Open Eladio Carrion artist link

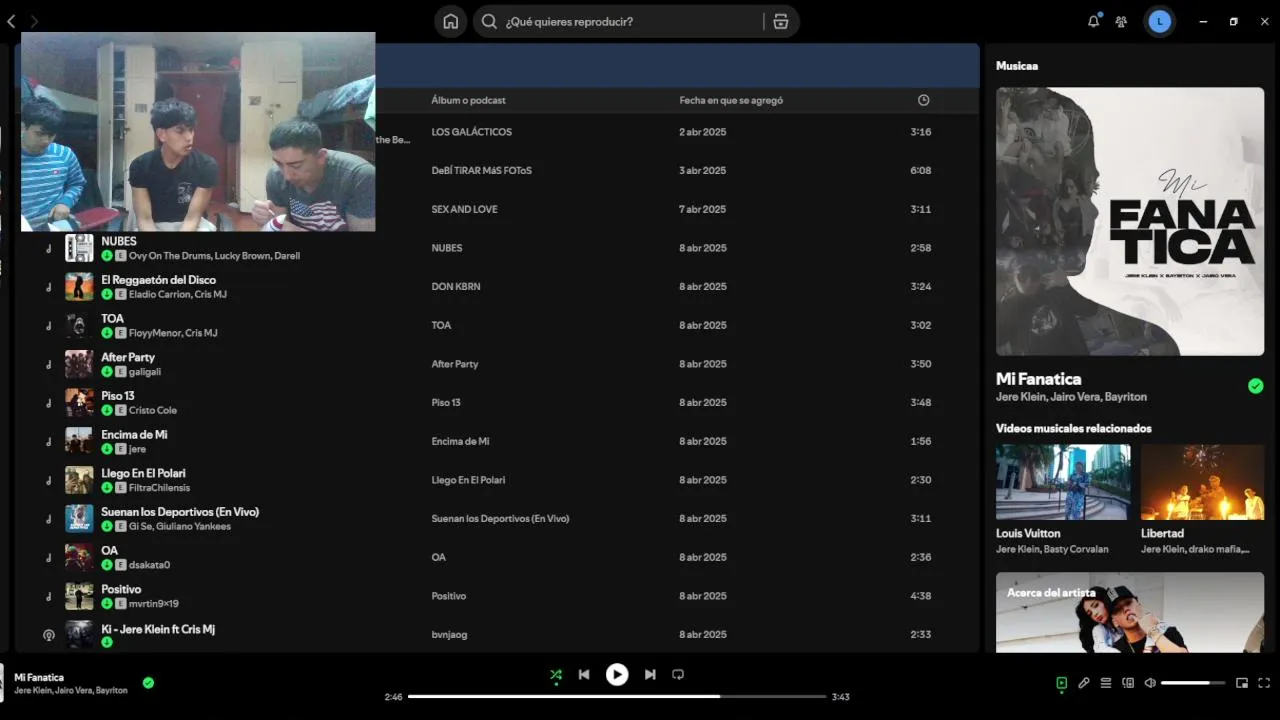pyautogui.click(x=160, y=295)
